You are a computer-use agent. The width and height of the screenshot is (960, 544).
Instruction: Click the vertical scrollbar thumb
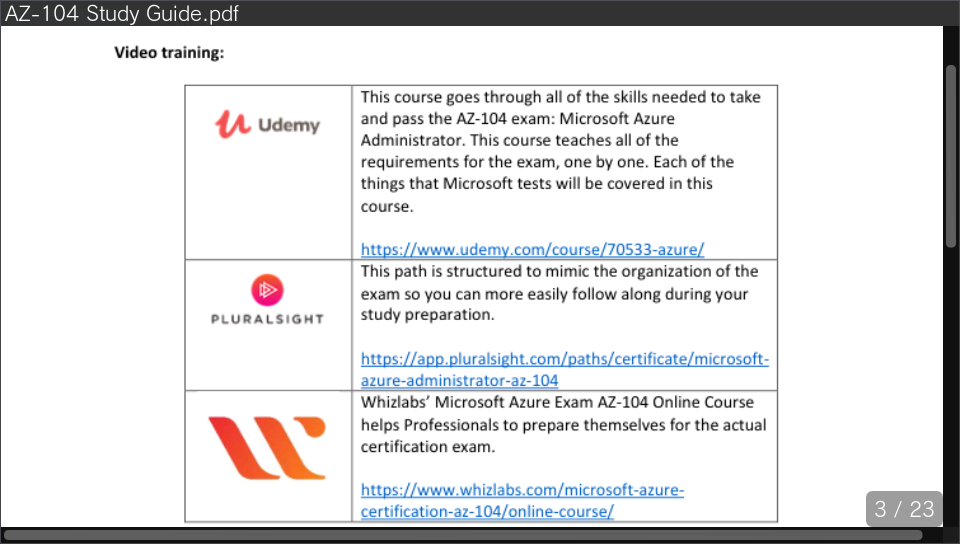tap(951, 156)
